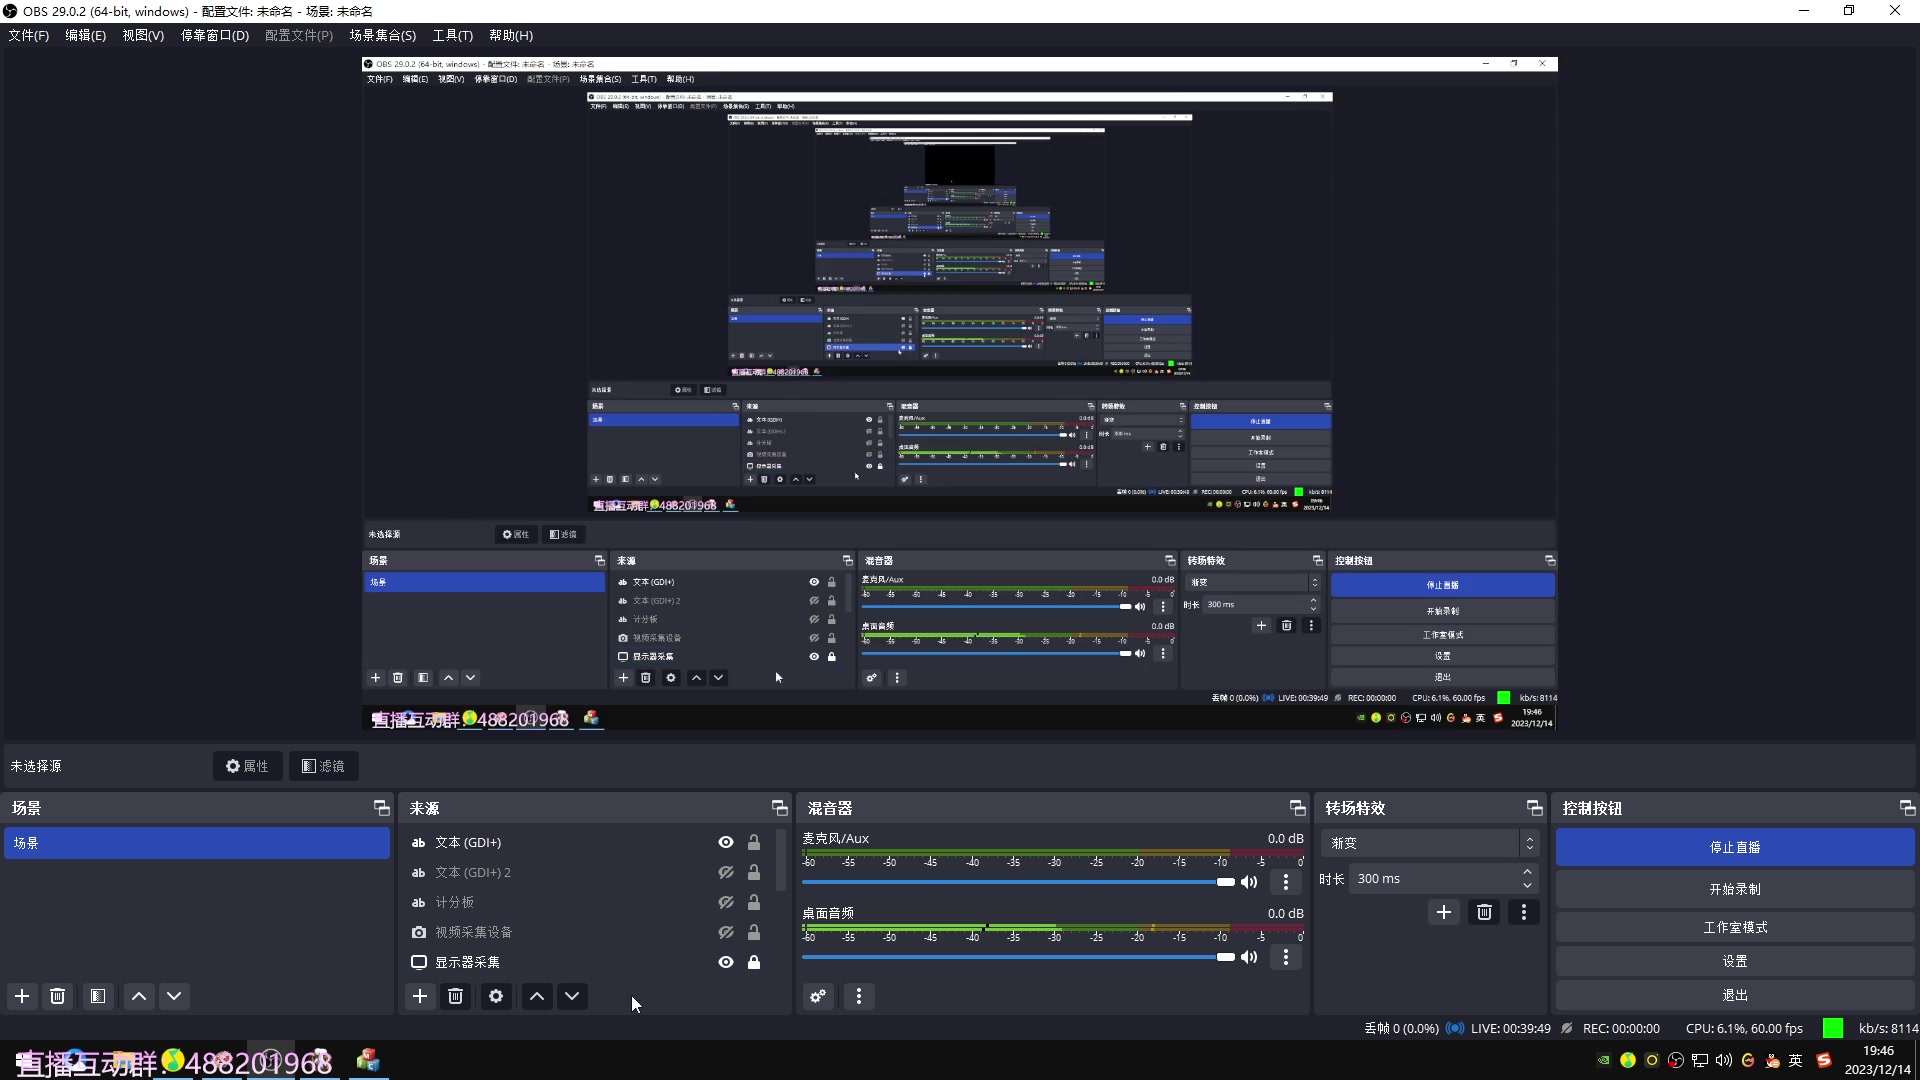Open the 视图(V) menu

coord(143,35)
